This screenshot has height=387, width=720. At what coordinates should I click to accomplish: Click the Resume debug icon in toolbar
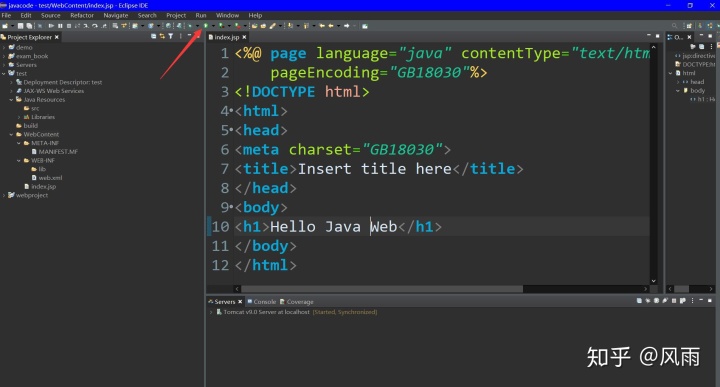pos(51,26)
